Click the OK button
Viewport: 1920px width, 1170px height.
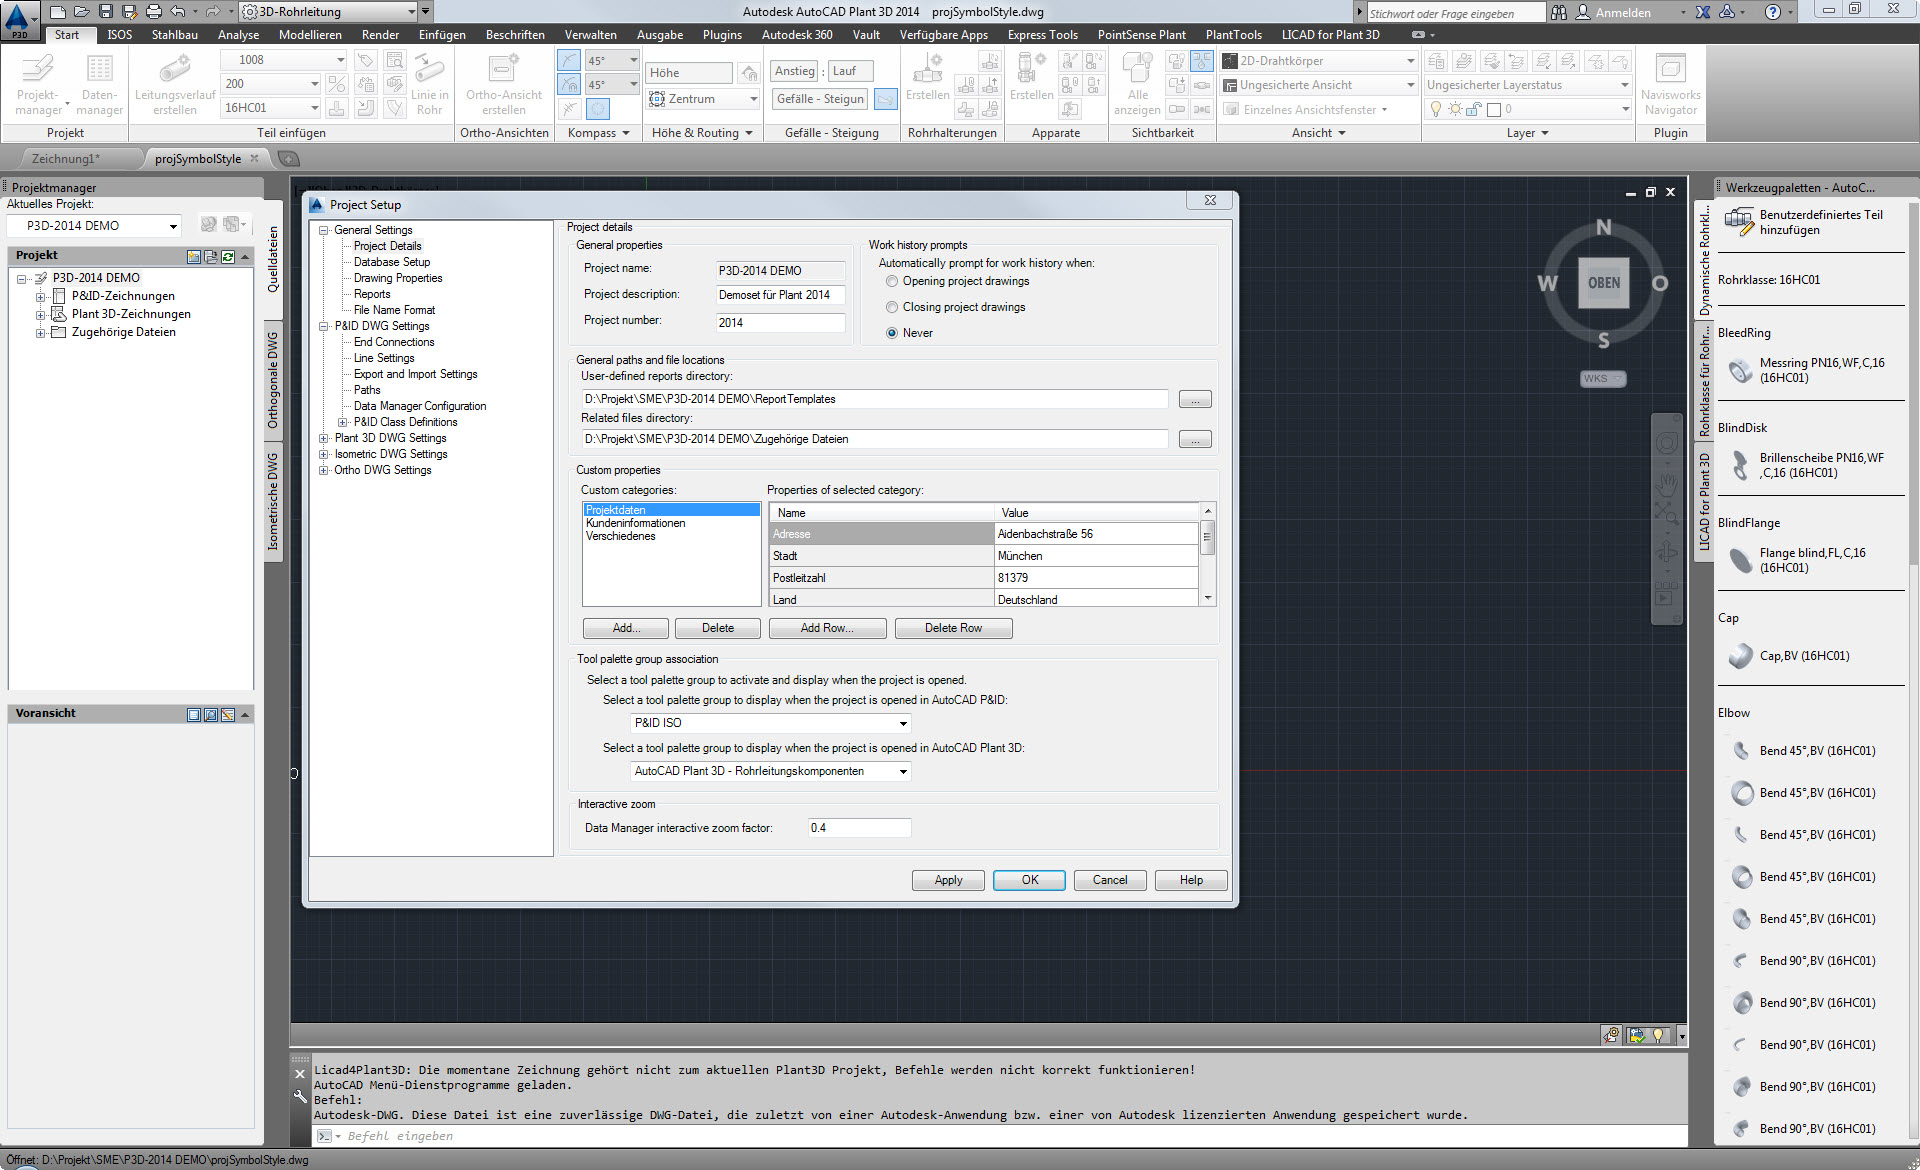click(1029, 881)
